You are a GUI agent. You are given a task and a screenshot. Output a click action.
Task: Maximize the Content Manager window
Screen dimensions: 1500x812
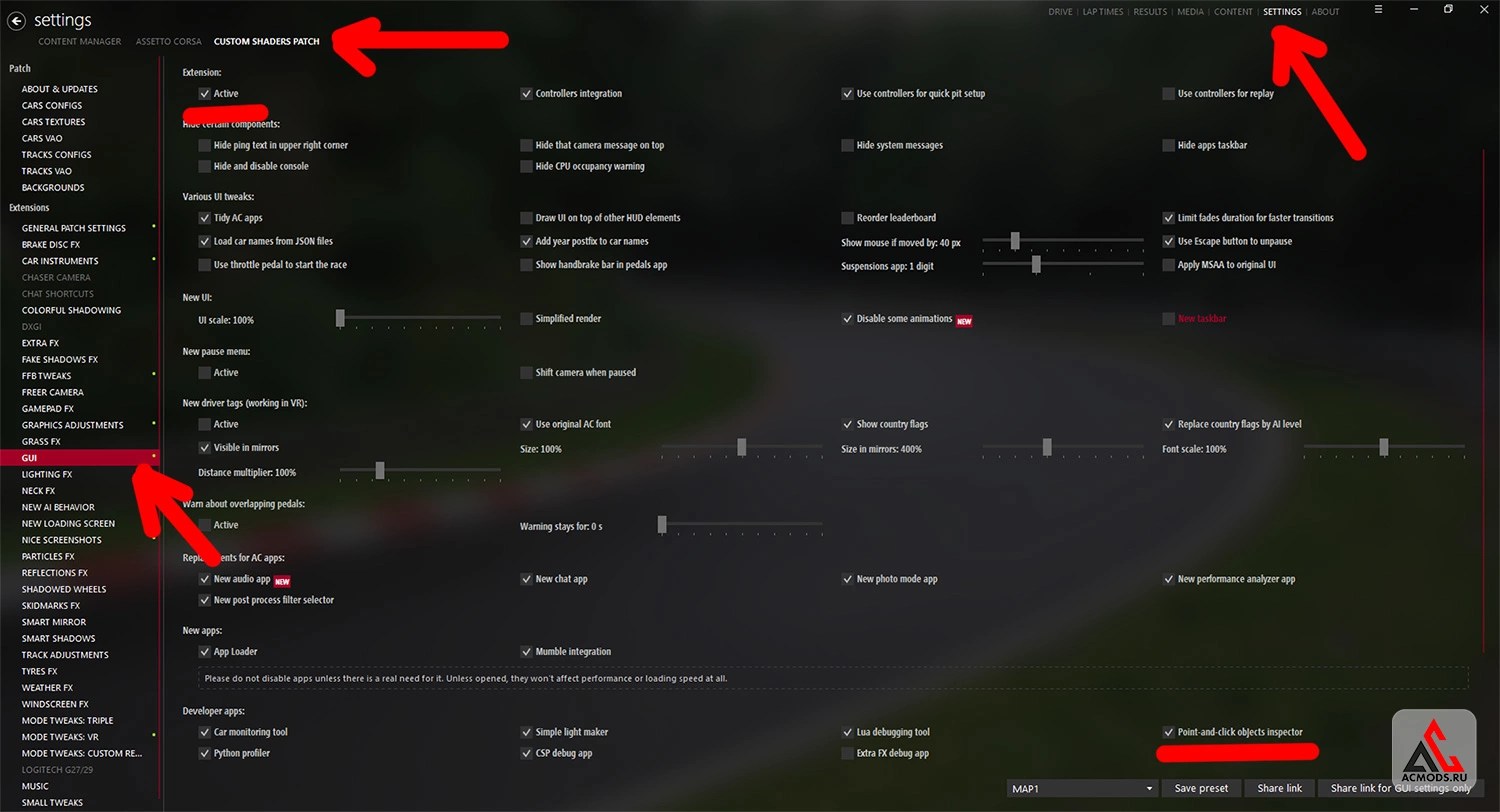coord(1448,9)
